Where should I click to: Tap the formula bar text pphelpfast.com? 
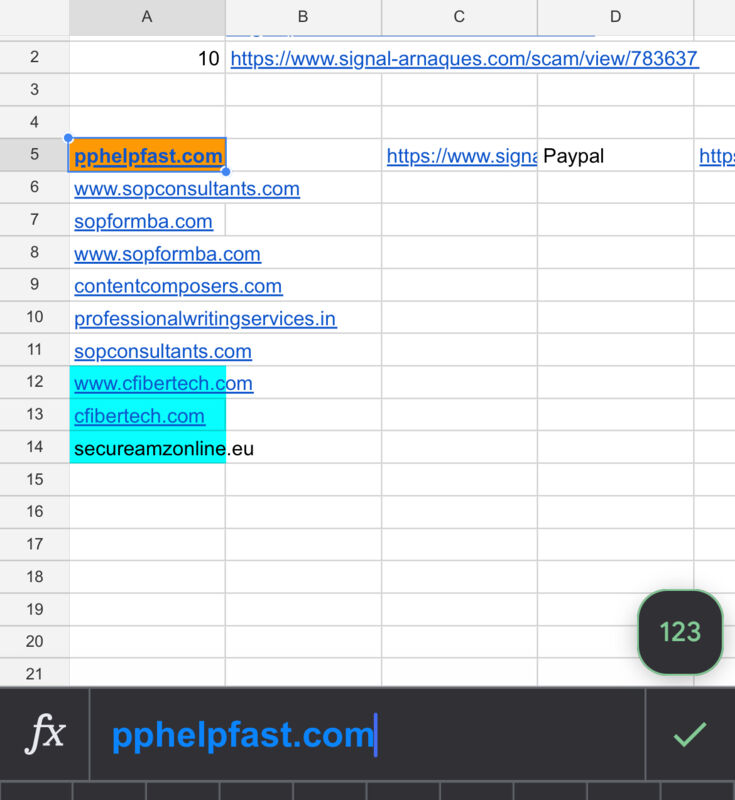point(243,735)
